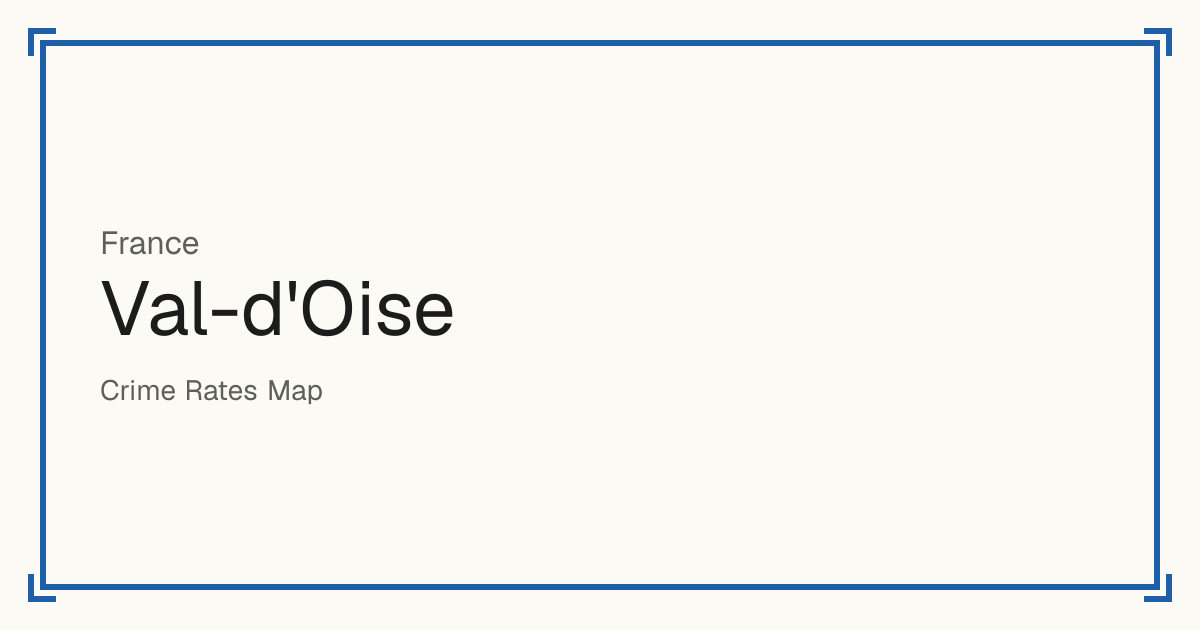
Task: Click the capital F in France
Action: pos(109,243)
